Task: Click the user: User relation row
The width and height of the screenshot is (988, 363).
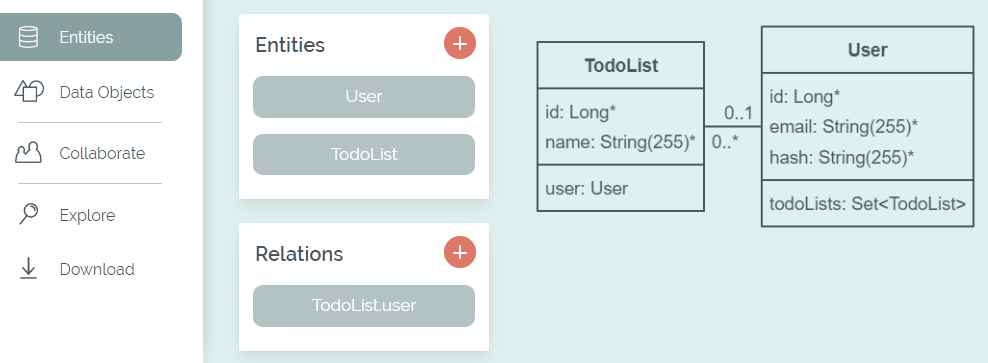Action: [587, 188]
